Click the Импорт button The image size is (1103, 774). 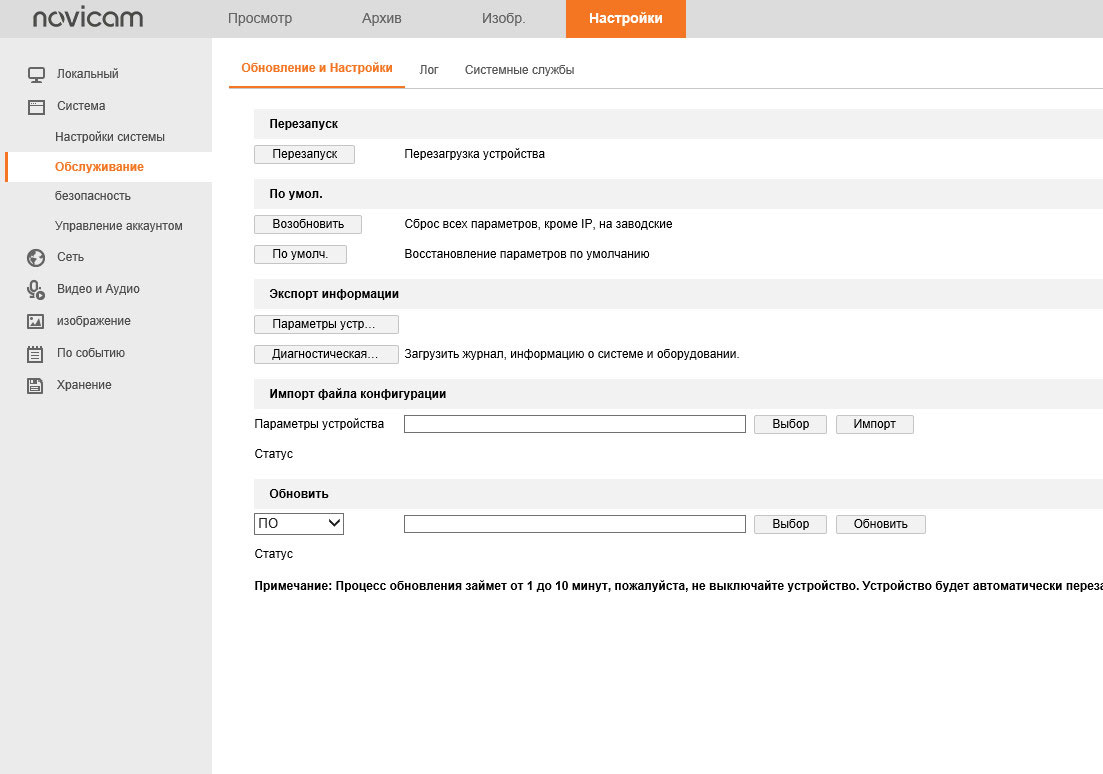[874, 424]
